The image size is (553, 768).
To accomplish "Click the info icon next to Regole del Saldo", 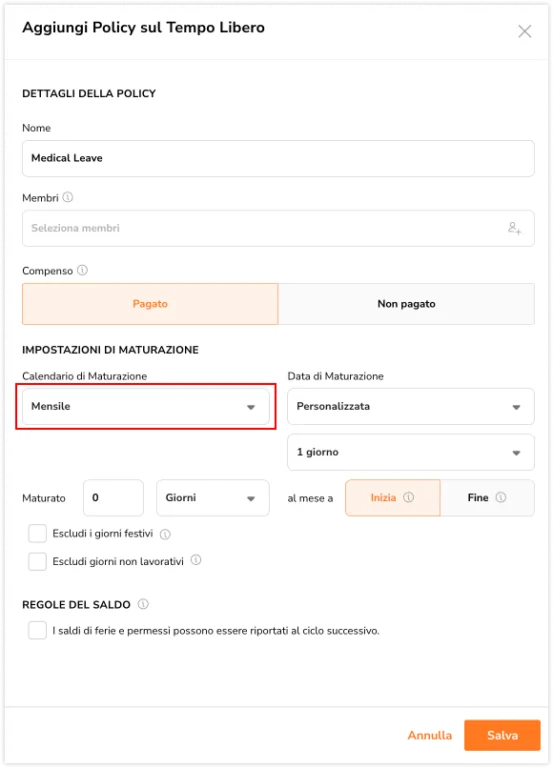I will pyautogui.click(x=143, y=604).
